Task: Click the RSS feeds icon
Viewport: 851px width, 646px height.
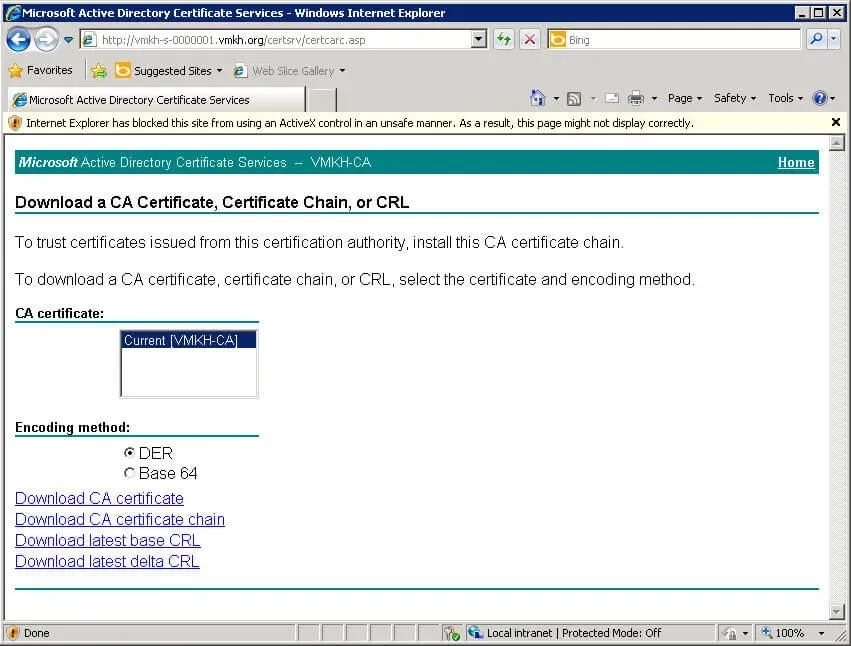Action: coord(574,98)
